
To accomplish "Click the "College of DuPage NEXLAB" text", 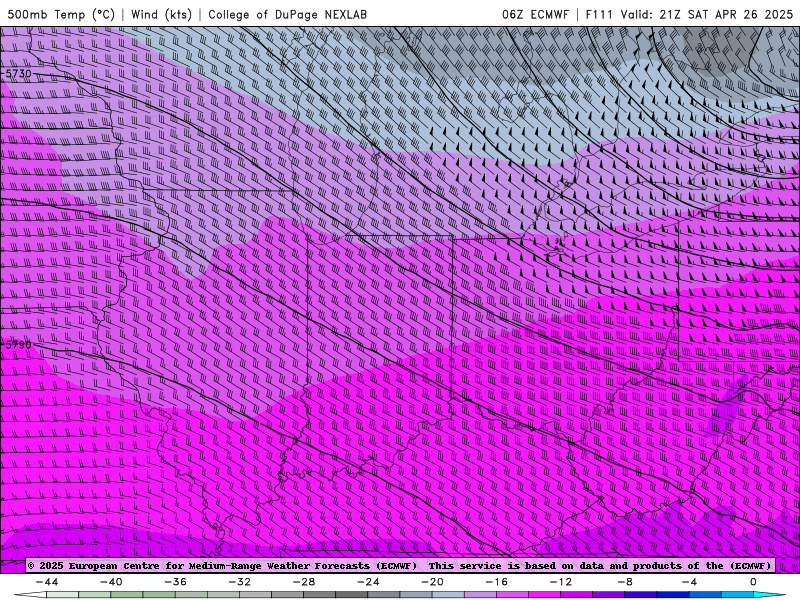I will tap(287, 14).
